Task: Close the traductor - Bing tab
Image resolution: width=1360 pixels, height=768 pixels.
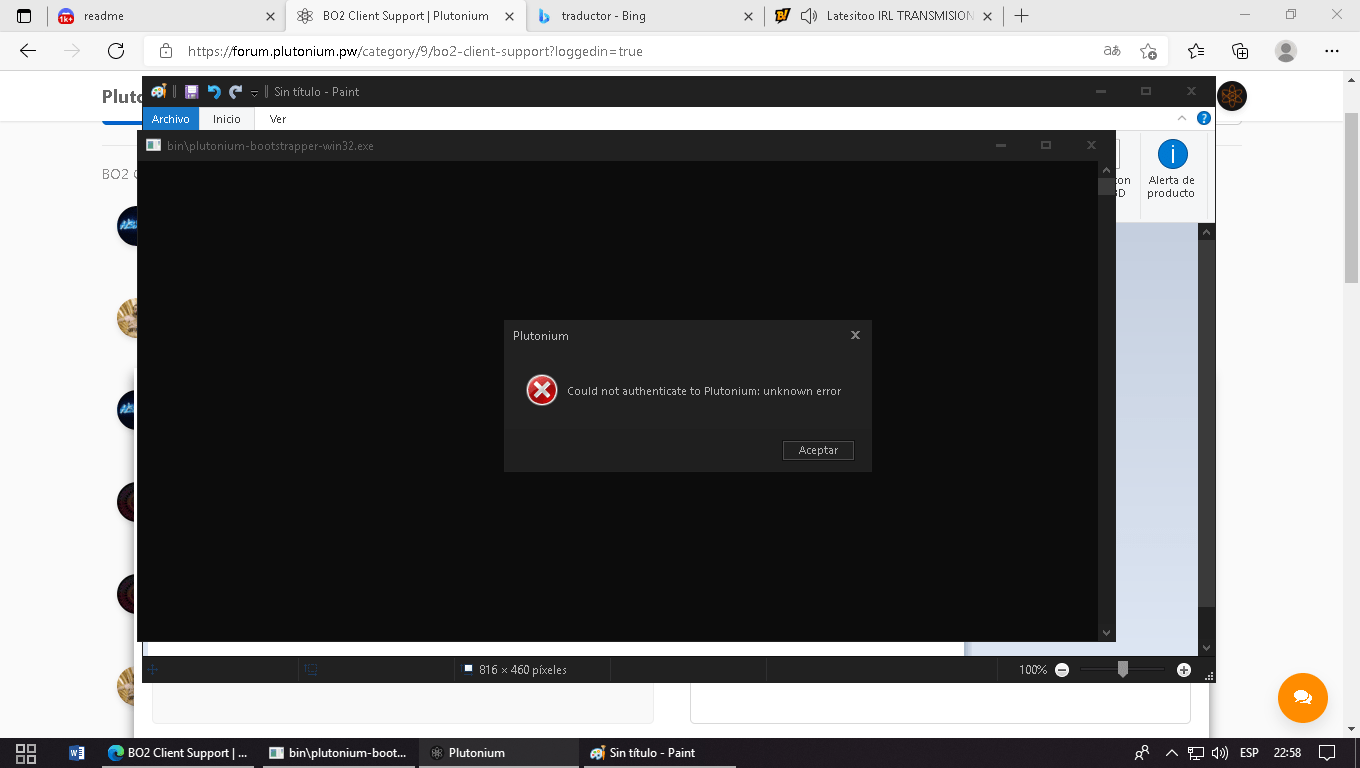Action: point(749,16)
